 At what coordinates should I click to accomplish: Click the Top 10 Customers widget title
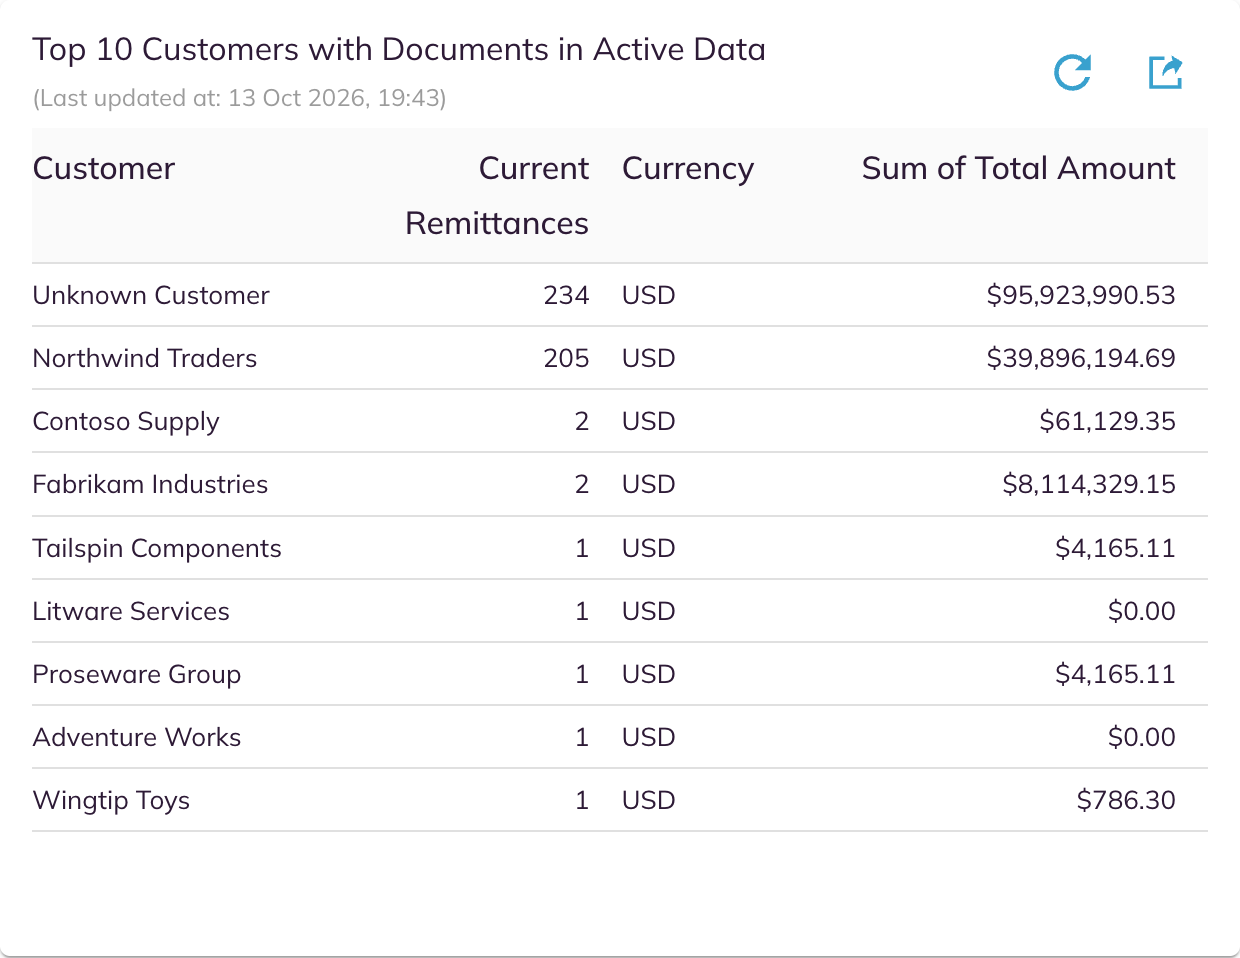point(399,49)
